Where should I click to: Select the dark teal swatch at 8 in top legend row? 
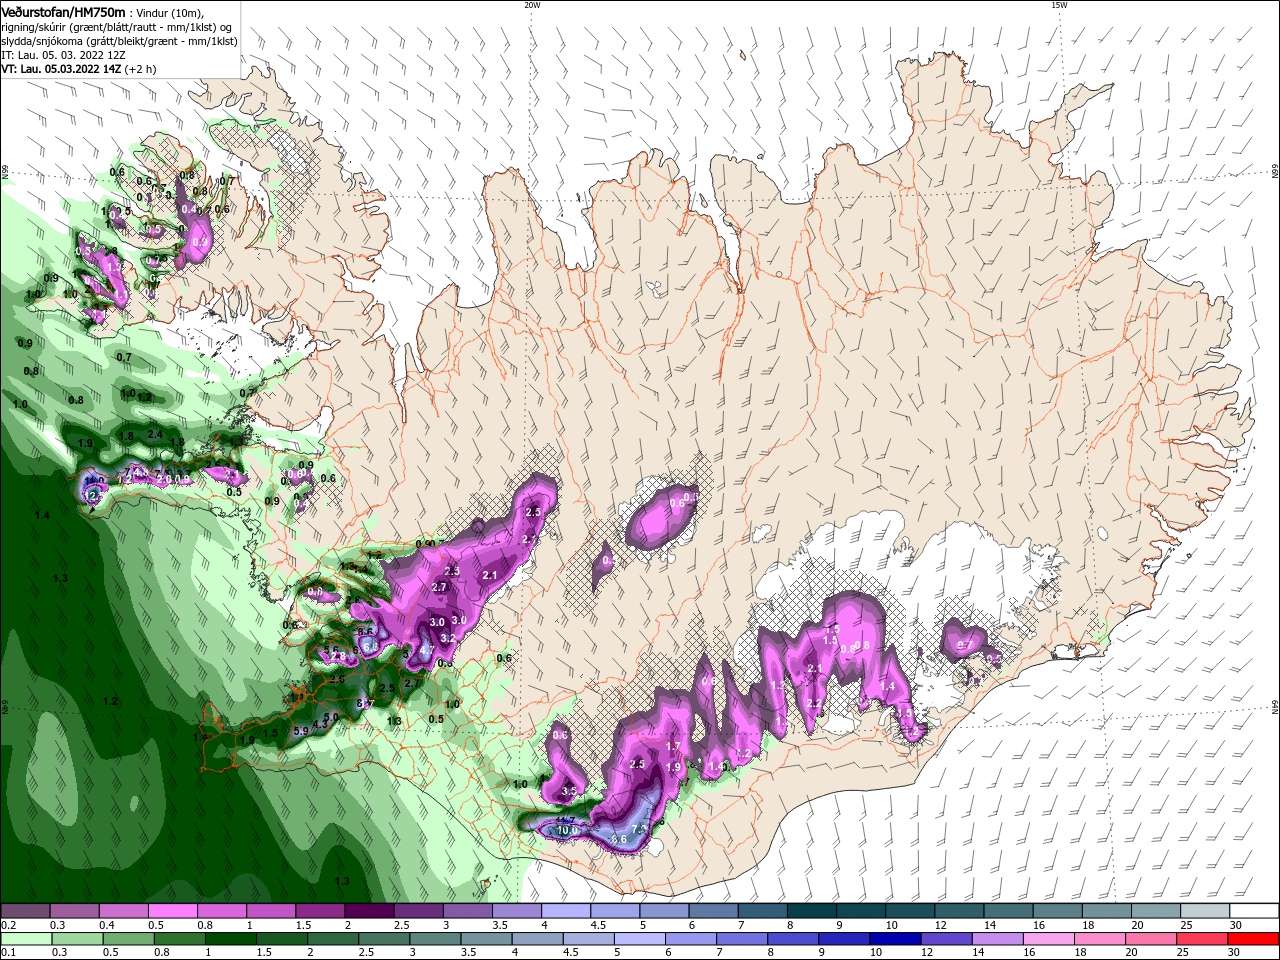pyautogui.click(x=812, y=910)
